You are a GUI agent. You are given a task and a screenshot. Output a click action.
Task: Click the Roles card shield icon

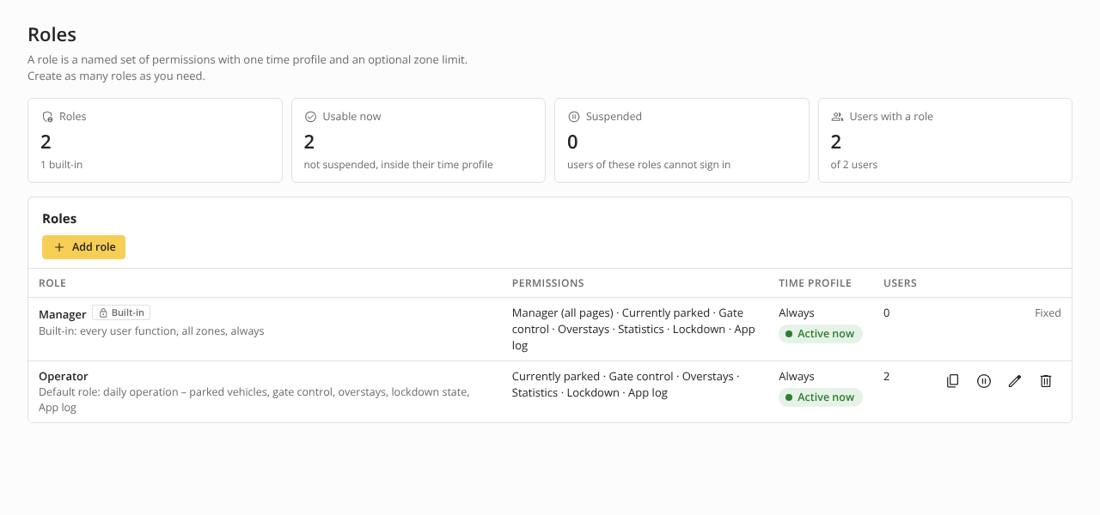[47, 116]
